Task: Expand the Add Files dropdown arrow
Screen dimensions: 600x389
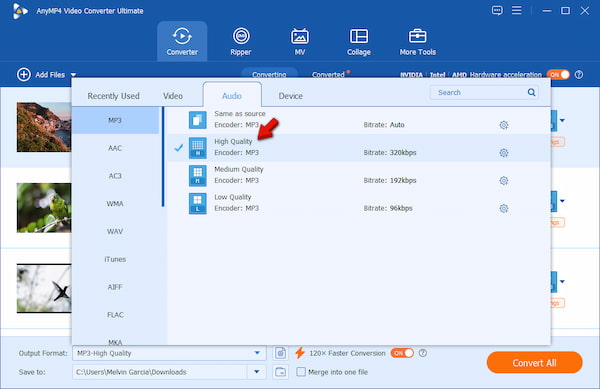Action: coord(73,75)
